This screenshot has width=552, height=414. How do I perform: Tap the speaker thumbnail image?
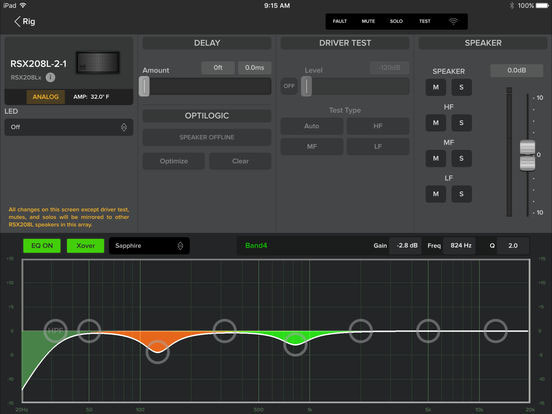98,63
